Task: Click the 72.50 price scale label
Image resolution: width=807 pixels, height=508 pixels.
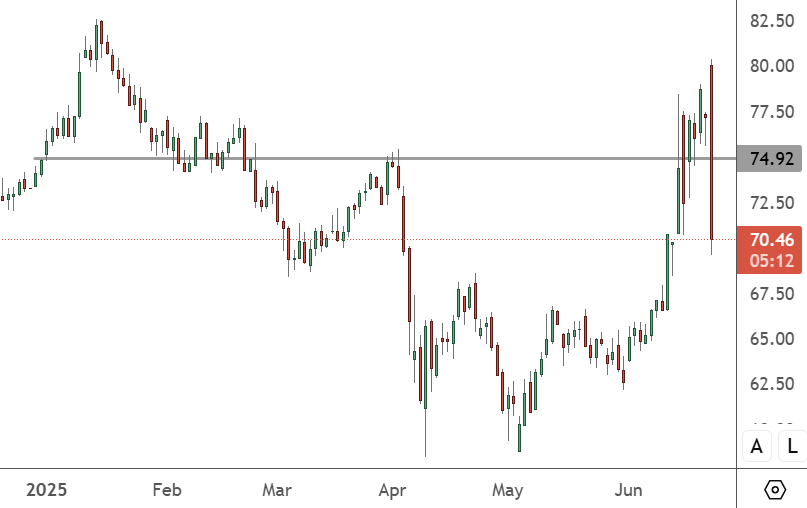Action: (x=771, y=203)
